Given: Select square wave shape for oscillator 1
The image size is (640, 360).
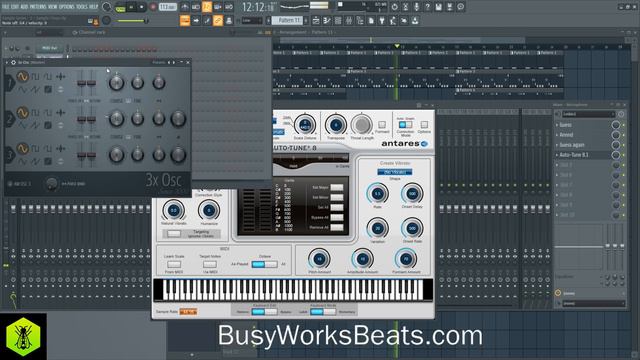Looking at the screenshot, I should (35, 76).
